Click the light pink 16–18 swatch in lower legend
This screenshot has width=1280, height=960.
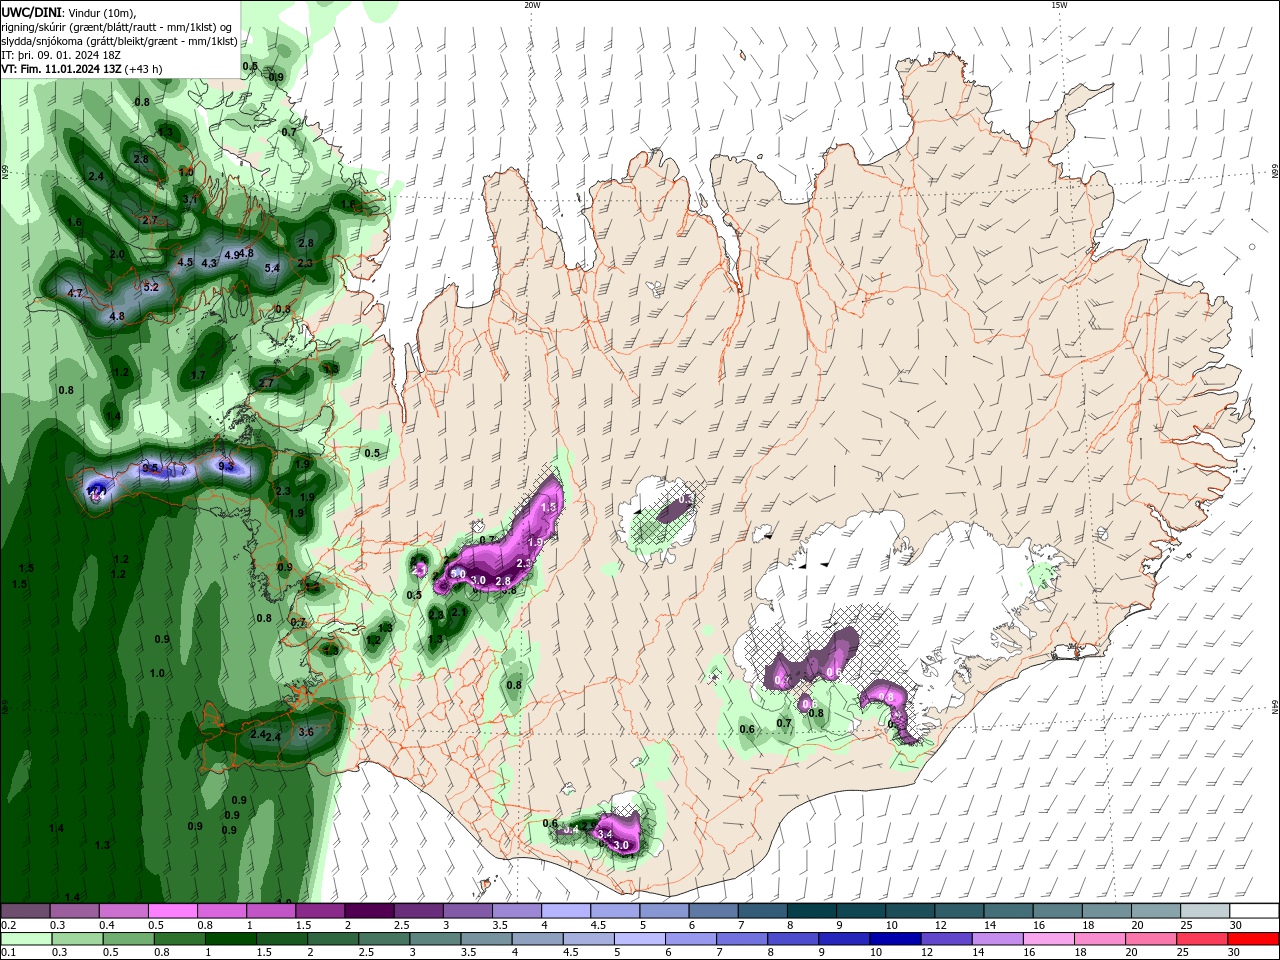click(1050, 939)
